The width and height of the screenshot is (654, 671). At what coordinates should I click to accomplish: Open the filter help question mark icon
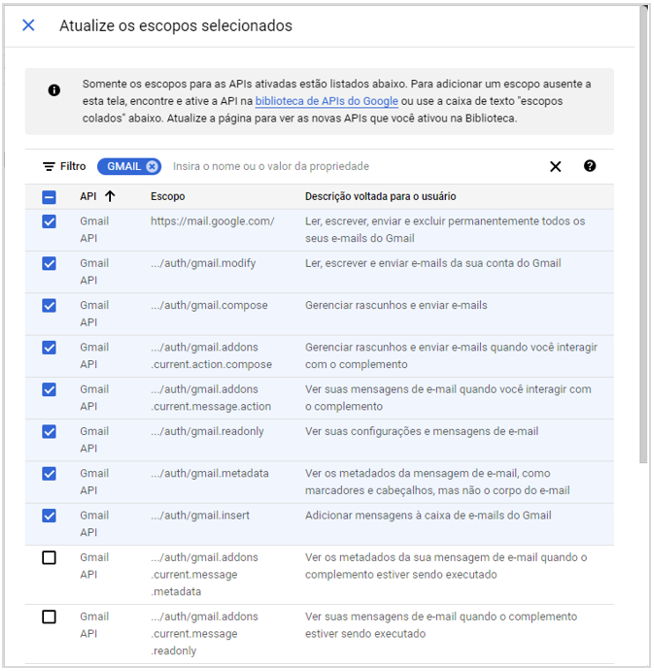pyautogui.click(x=590, y=166)
